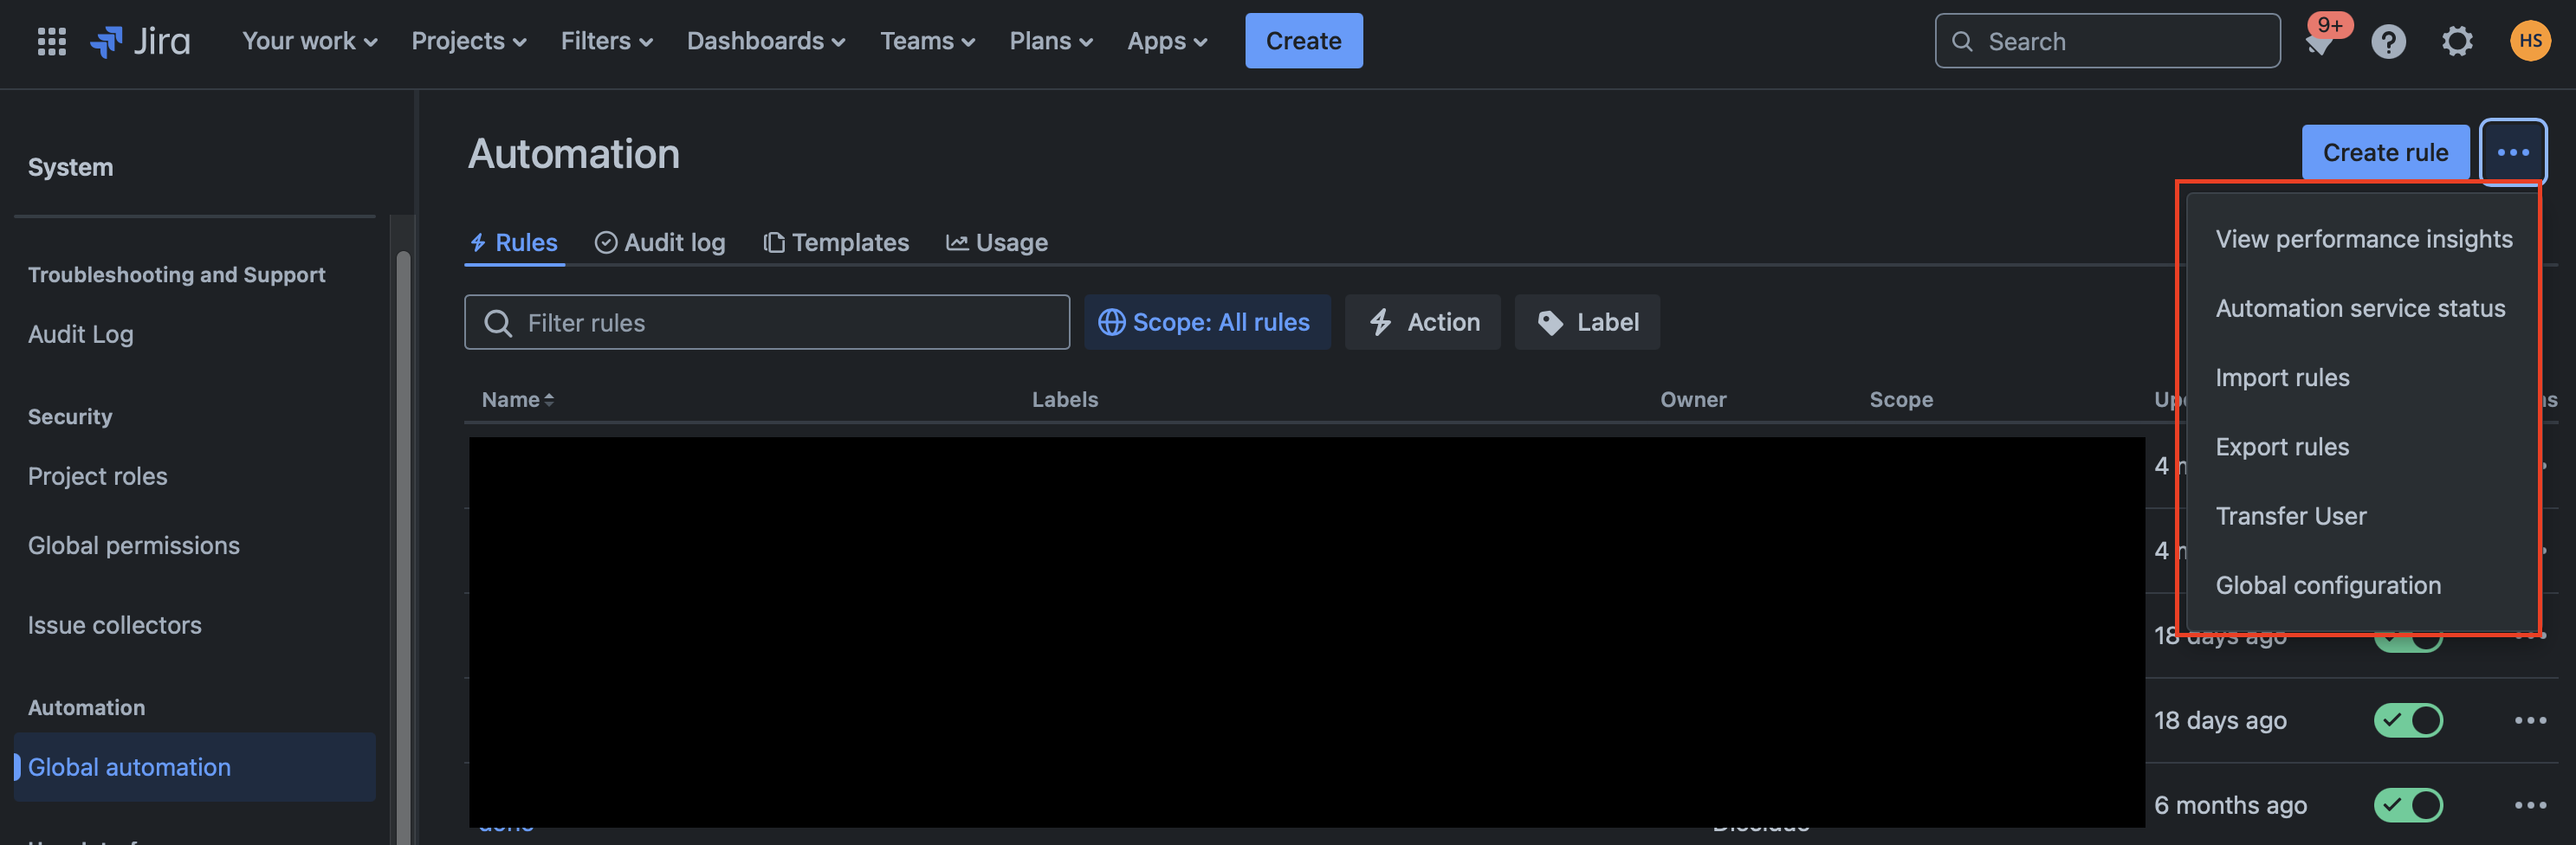This screenshot has width=2576, height=845.
Task: Open the Action filter dropdown
Action: [x=1421, y=323]
